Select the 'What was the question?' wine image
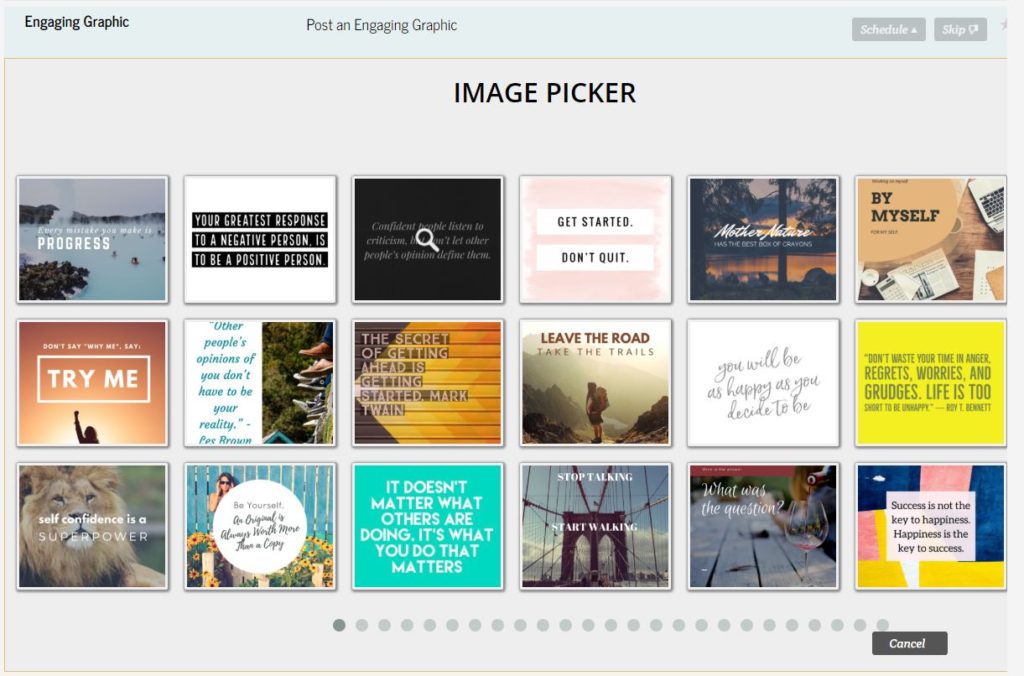 (763, 526)
